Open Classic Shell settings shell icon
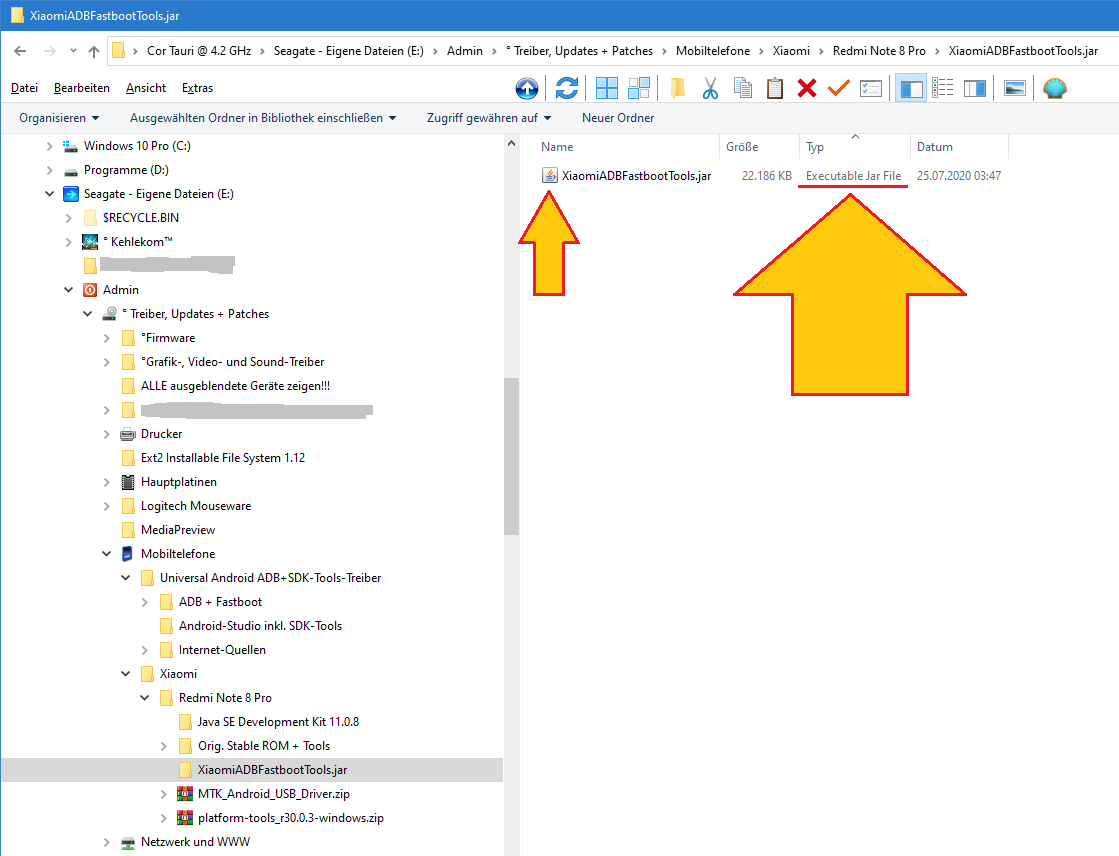1119x856 pixels. (1054, 89)
